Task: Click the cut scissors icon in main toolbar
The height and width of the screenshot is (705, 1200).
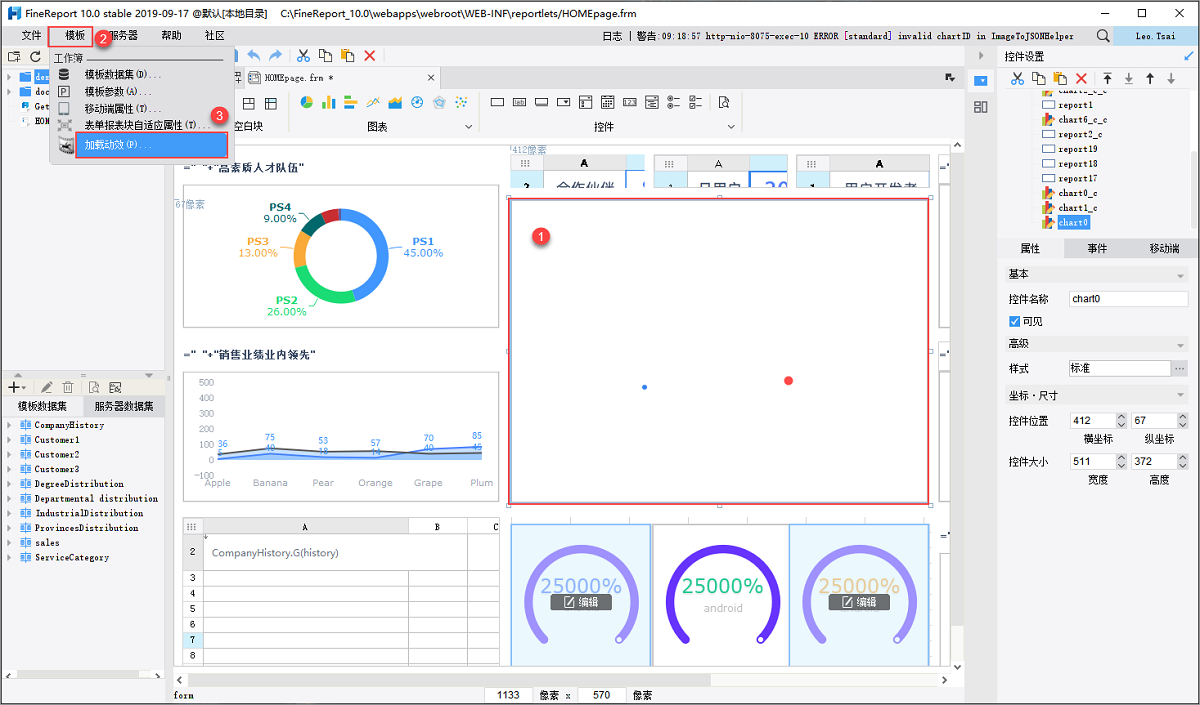Action: coord(302,56)
